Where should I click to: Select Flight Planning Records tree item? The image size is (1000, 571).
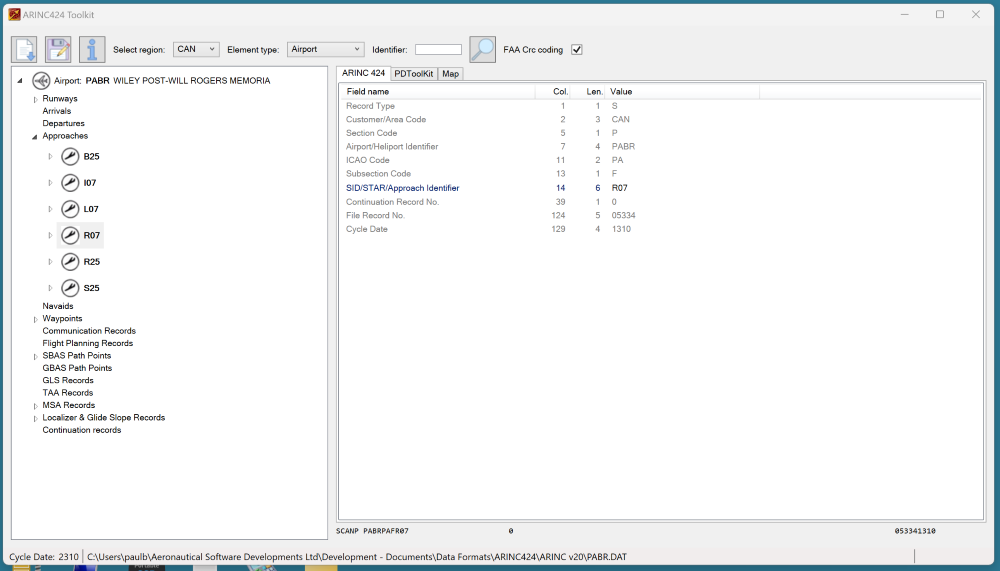(x=87, y=343)
